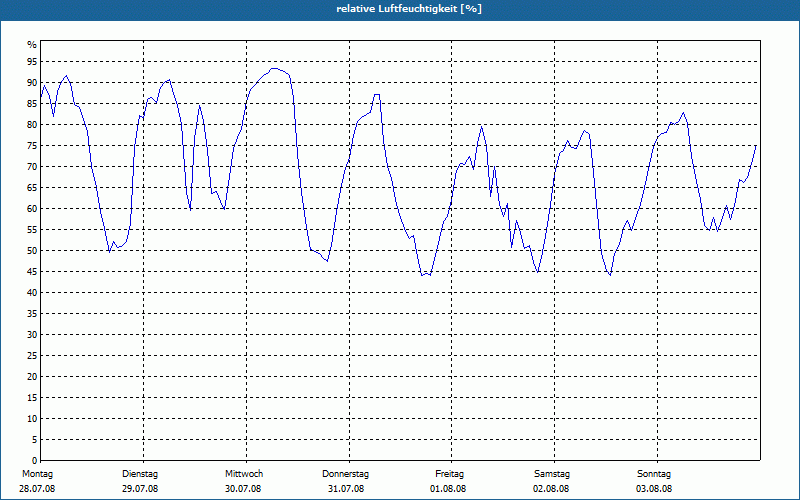Click the y-axis value 95
The image size is (800, 500).
coord(32,62)
